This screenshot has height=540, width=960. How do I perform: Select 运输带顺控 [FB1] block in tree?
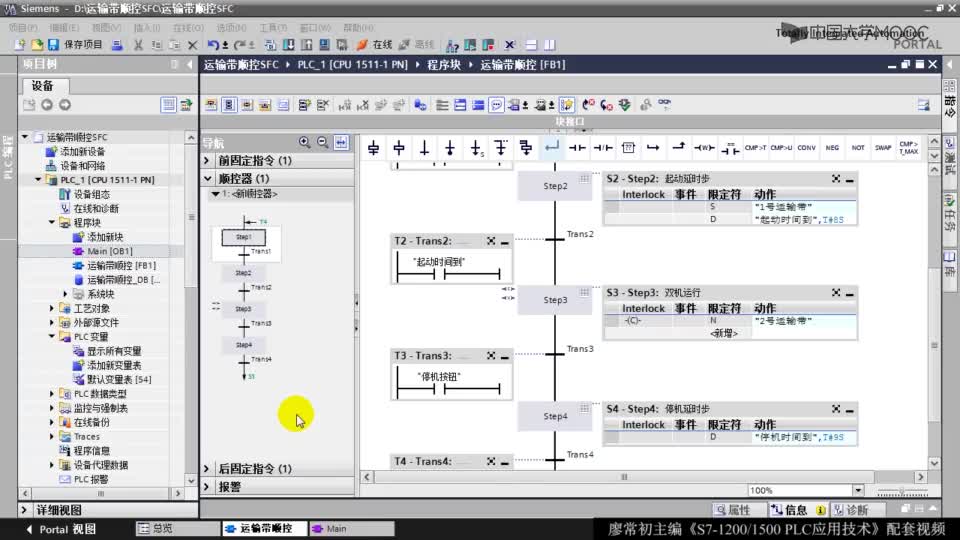click(x=121, y=266)
